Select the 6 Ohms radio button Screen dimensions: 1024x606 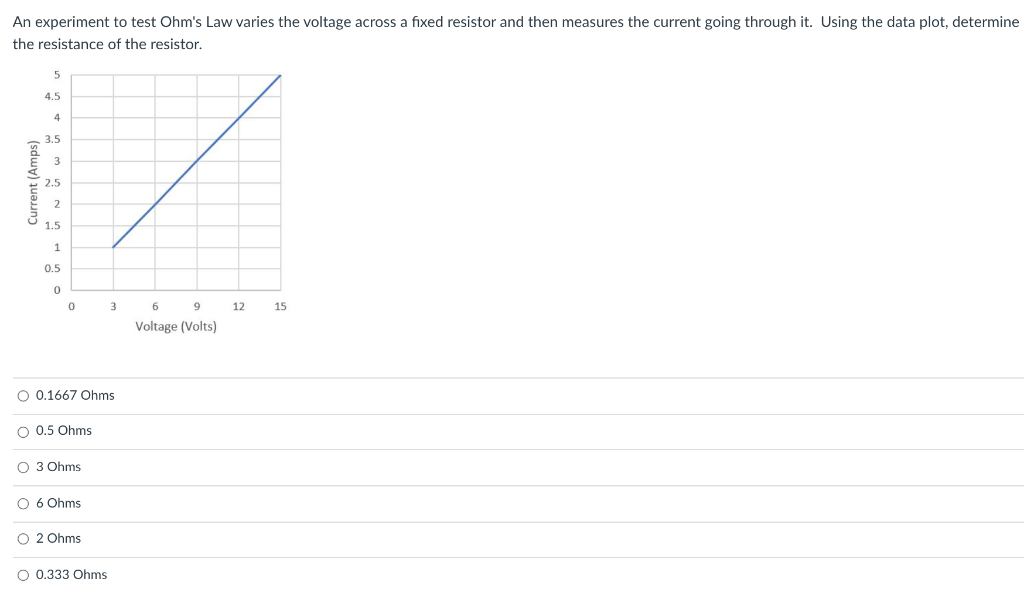(x=22, y=503)
